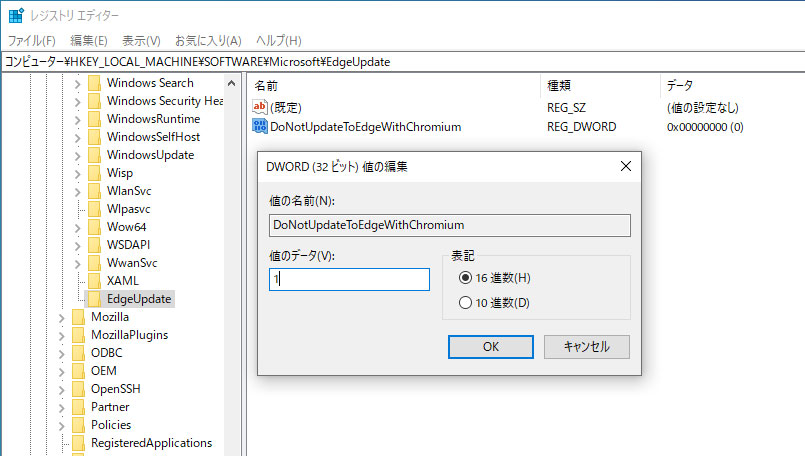This screenshot has height=456, width=805.
Task: Expand the ODBC tree node
Action: [62, 354]
